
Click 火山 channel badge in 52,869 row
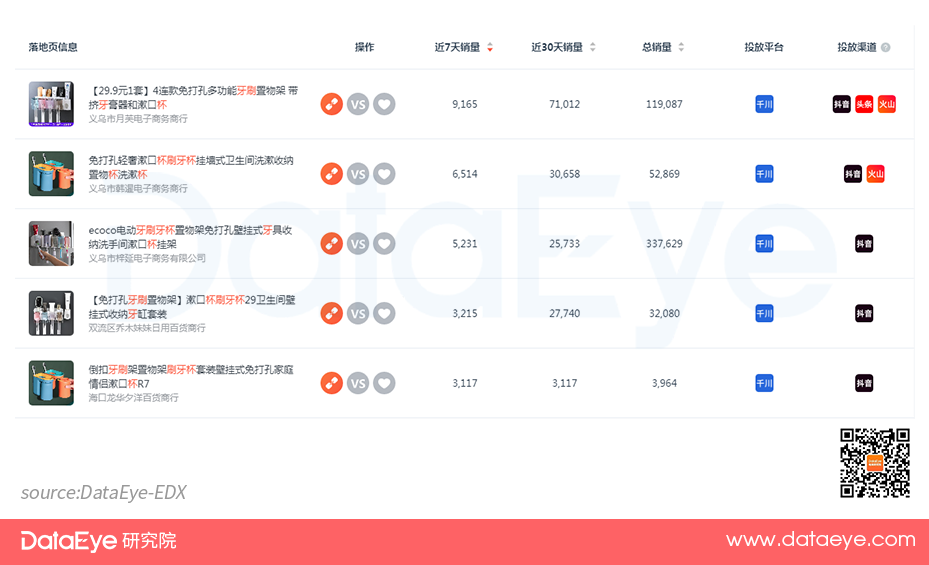point(876,174)
